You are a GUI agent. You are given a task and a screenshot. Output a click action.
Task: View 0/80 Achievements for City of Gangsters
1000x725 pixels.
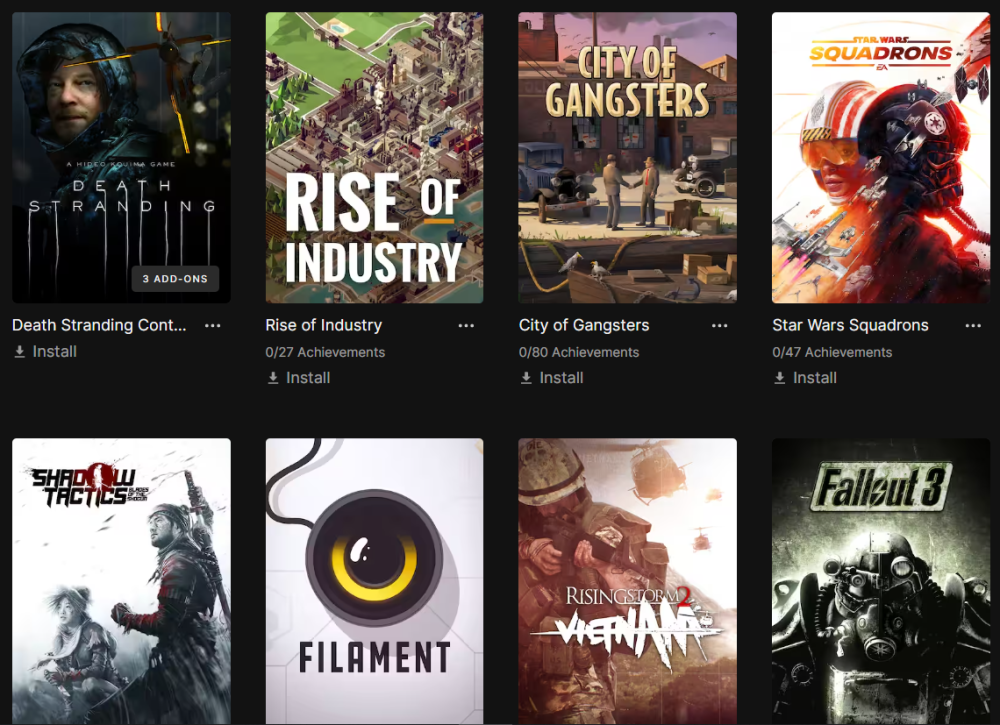[578, 352]
